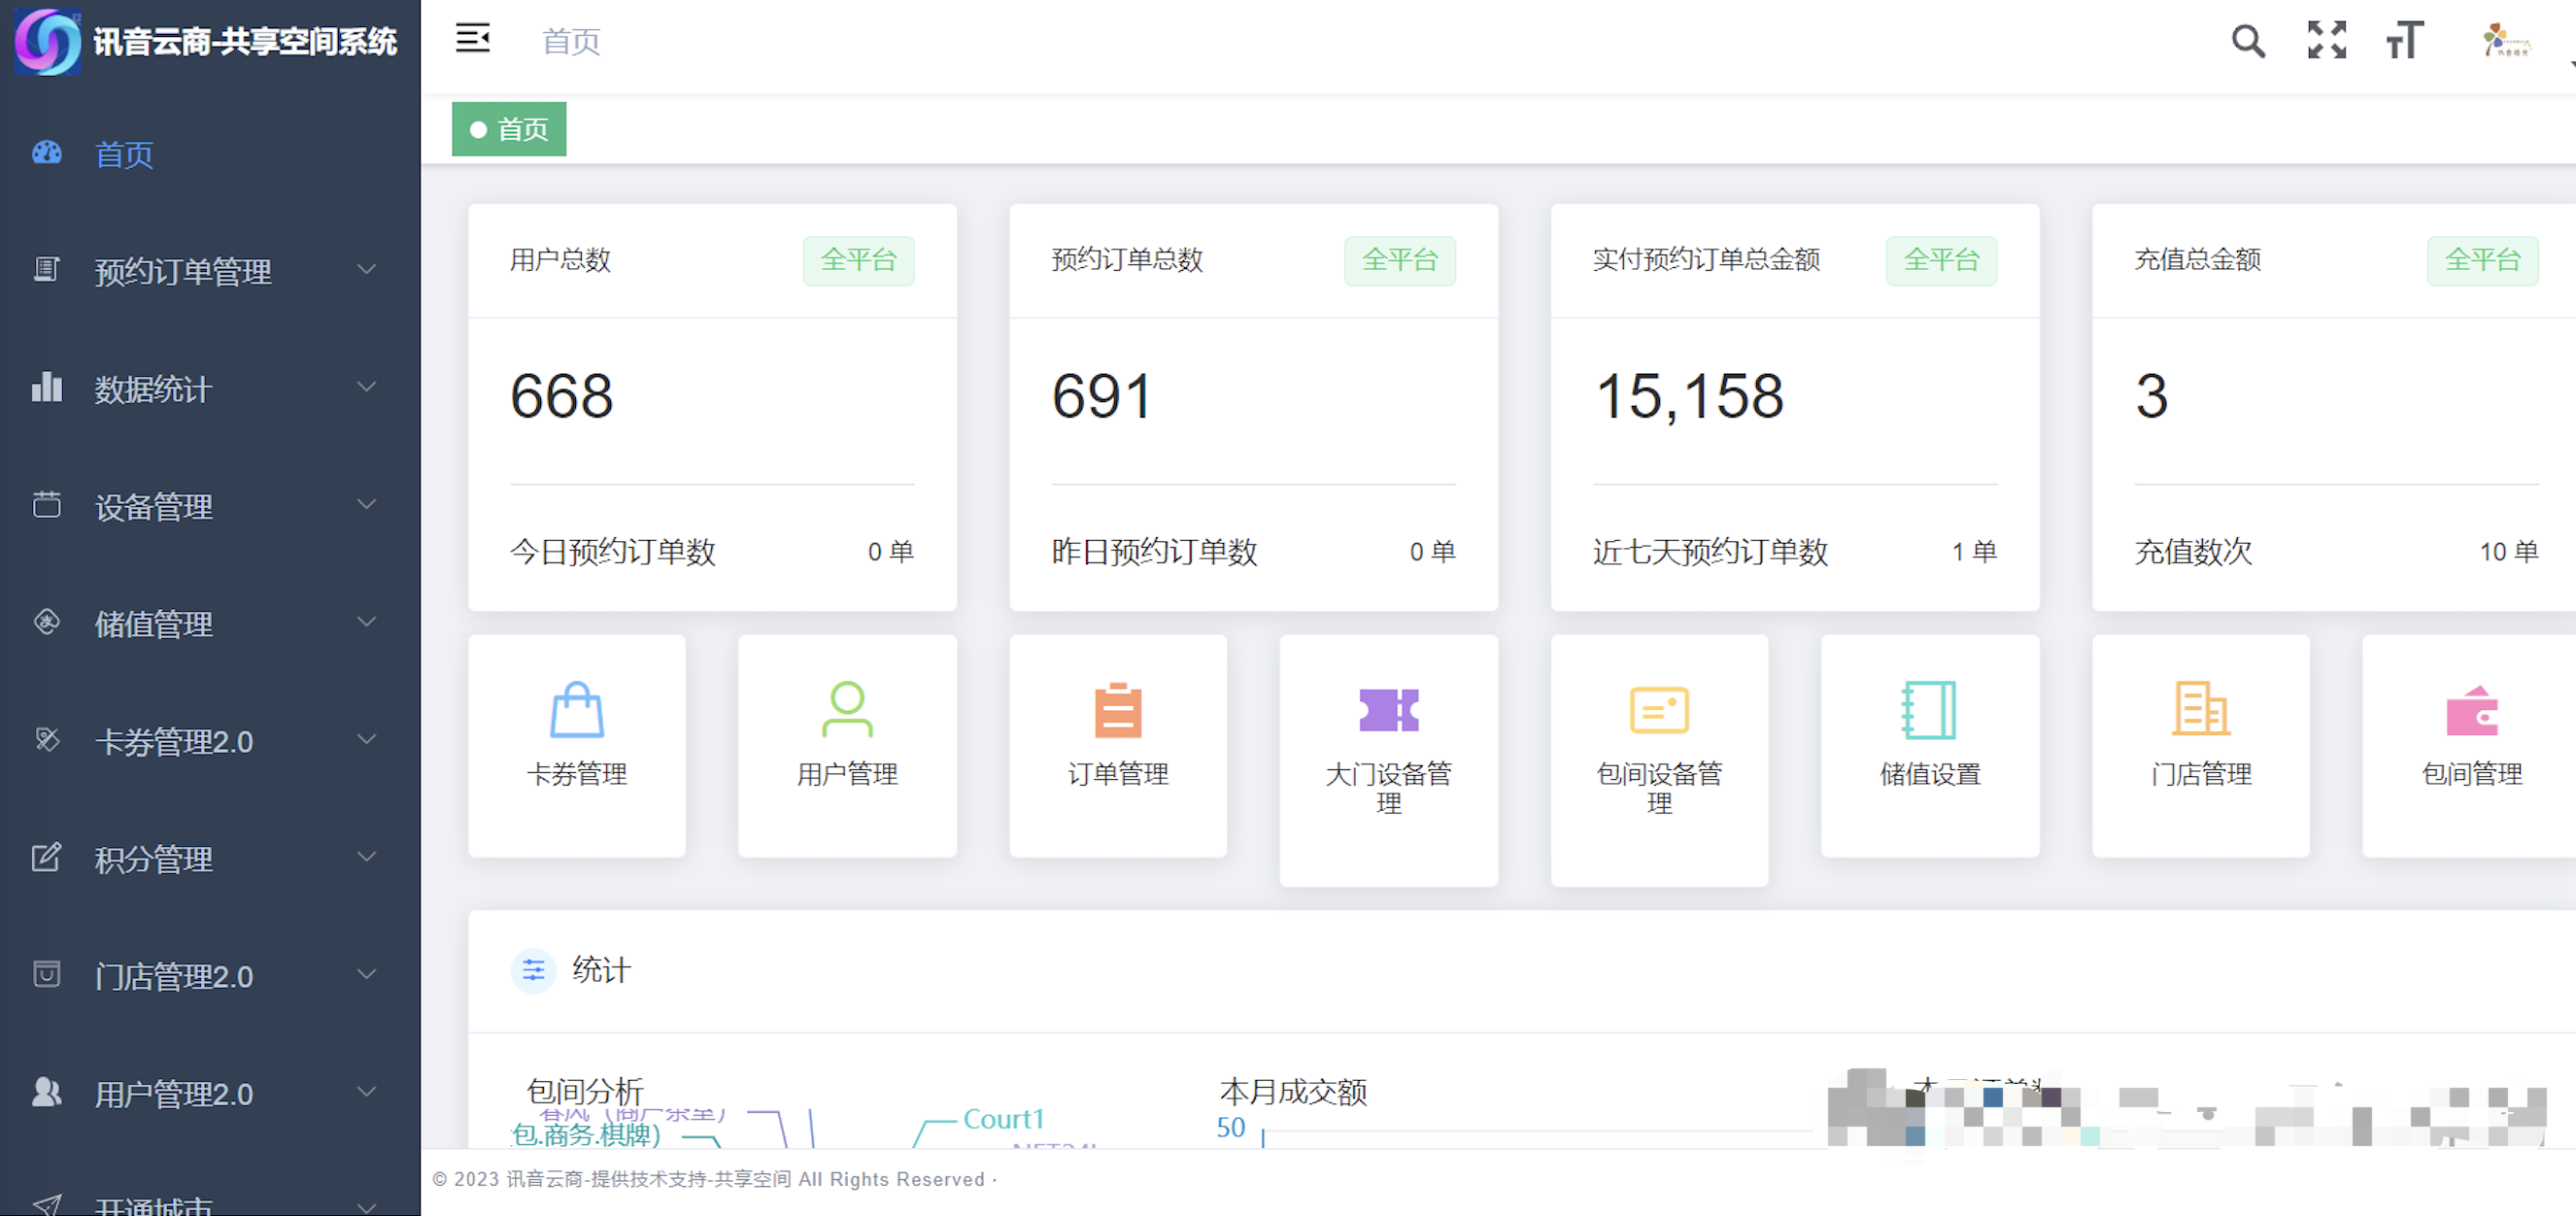2576x1216 pixels.
Task: Collapse sidebar with hamburger icon
Action: pos(473,39)
